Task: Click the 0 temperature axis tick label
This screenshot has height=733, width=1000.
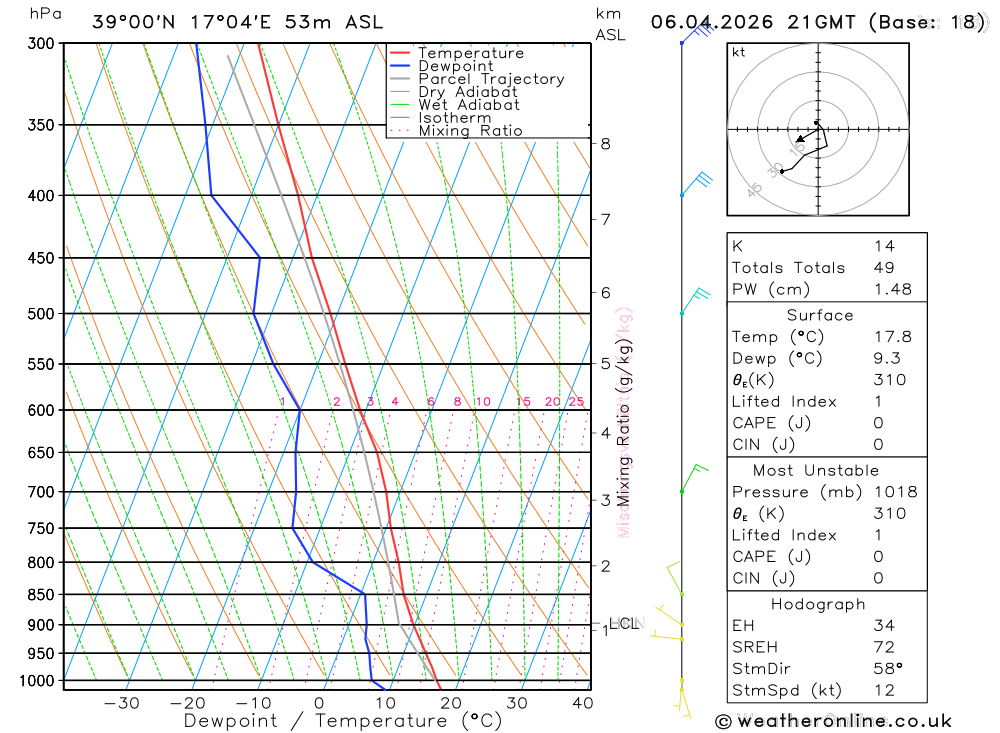Action: (x=319, y=703)
